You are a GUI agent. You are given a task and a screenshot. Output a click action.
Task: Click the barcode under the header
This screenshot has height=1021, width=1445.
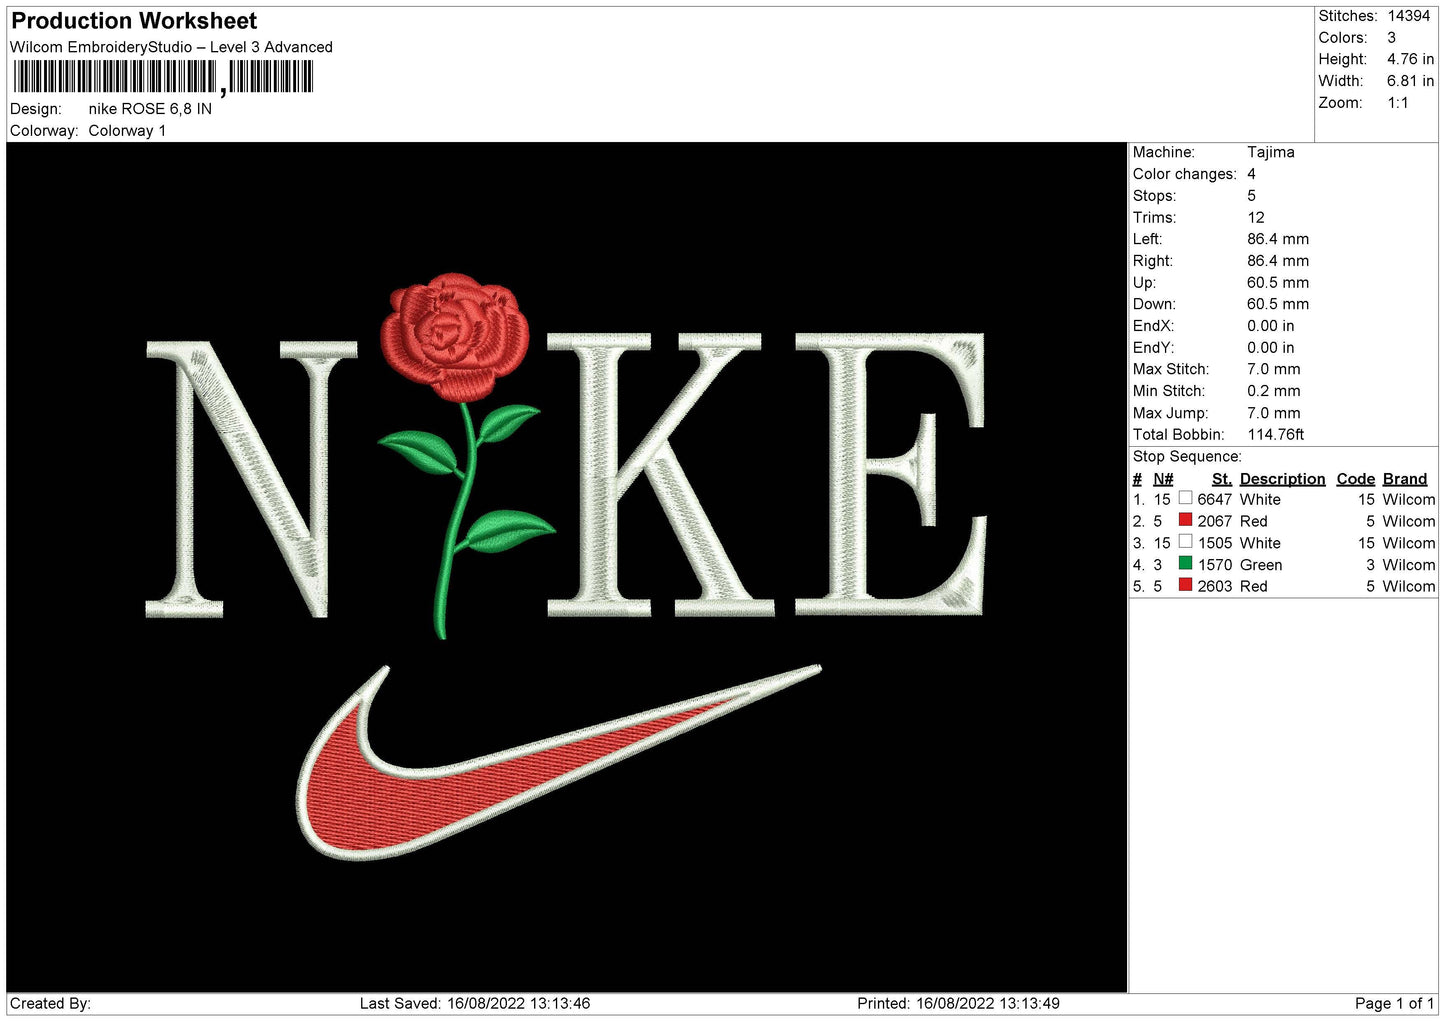[163, 77]
